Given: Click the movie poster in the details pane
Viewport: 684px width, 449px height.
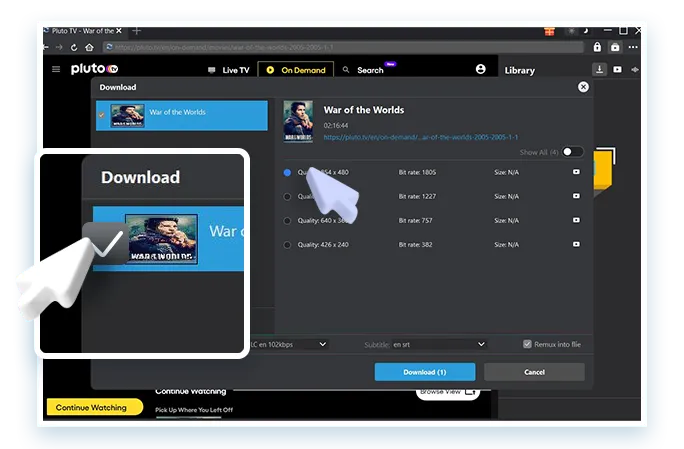Looking at the screenshot, I should pos(298,121).
